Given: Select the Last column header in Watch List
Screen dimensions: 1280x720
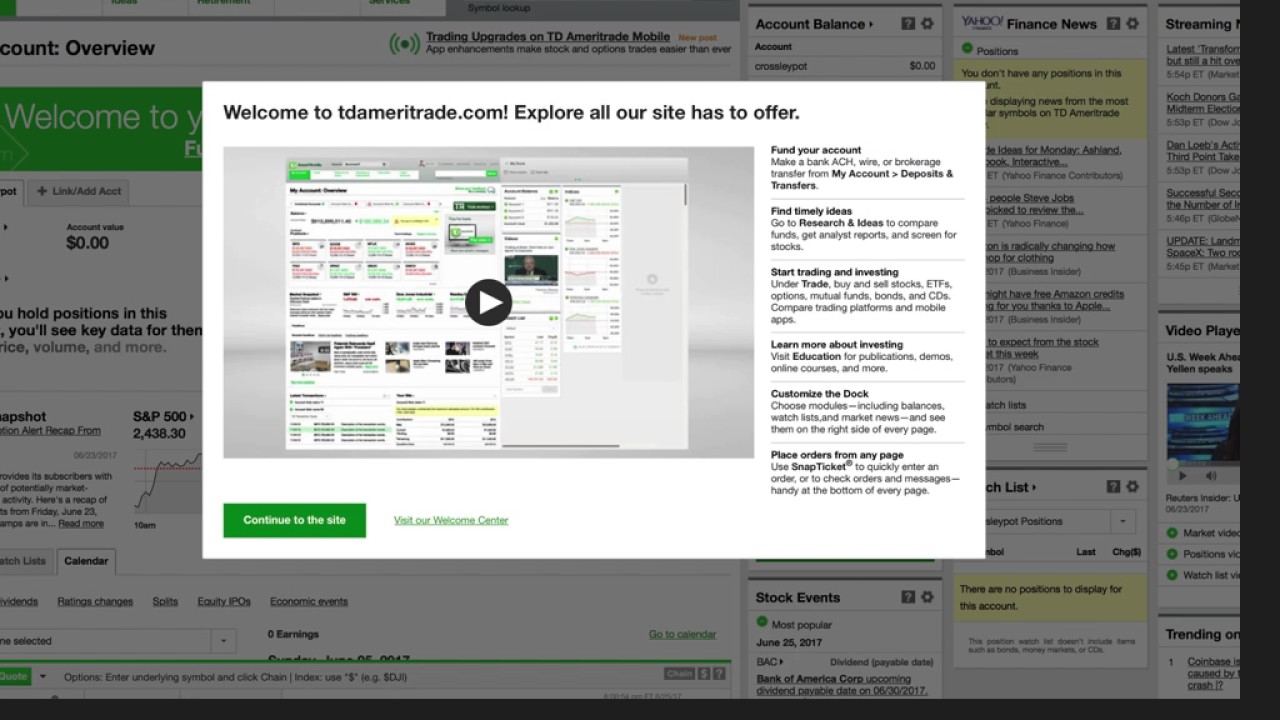Looking at the screenshot, I should pos(1086,552).
